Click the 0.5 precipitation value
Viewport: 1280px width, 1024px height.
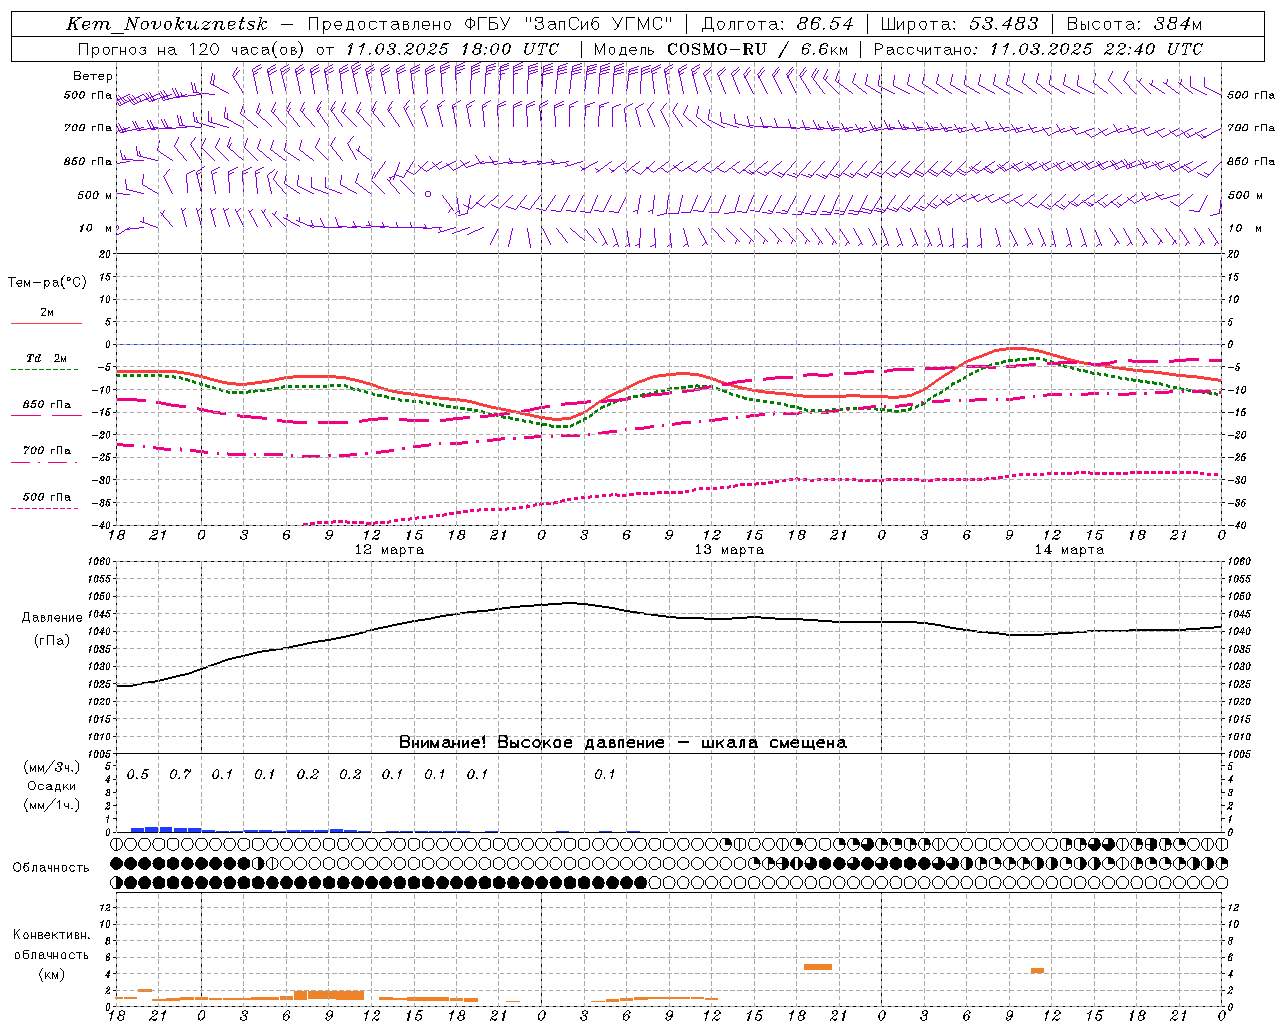pos(138,775)
